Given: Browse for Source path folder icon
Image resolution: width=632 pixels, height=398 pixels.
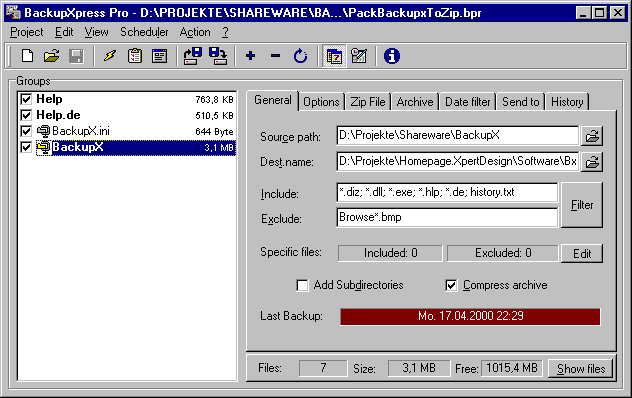Looking at the screenshot, I should coord(592,136).
